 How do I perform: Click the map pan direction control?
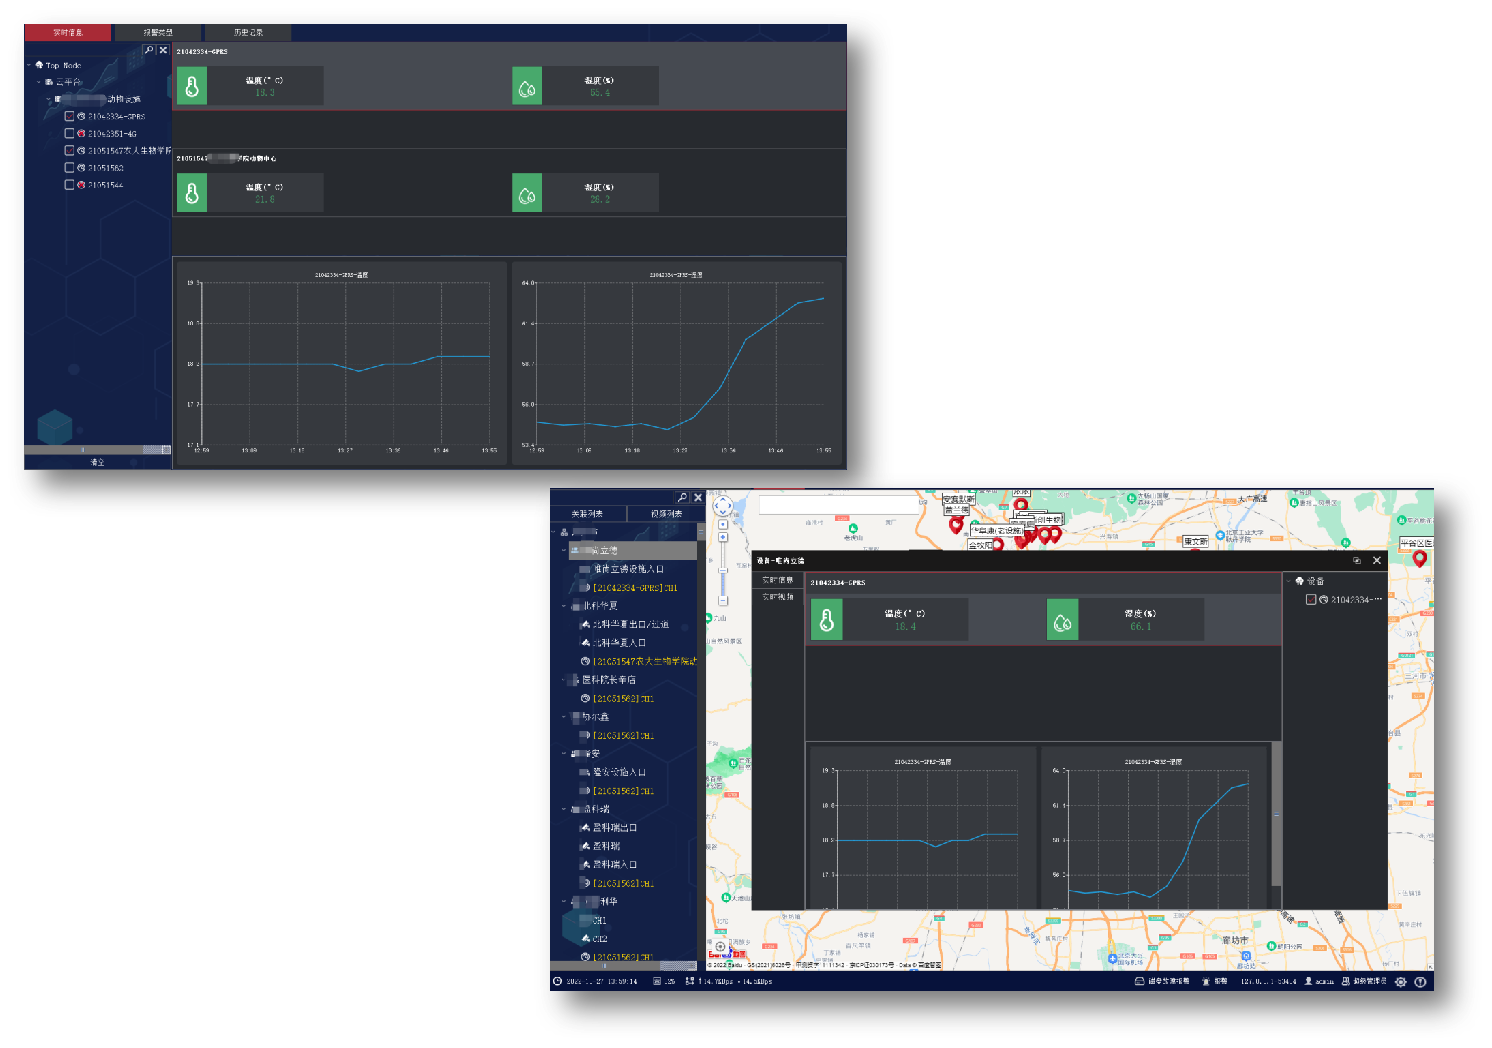click(722, 507)
